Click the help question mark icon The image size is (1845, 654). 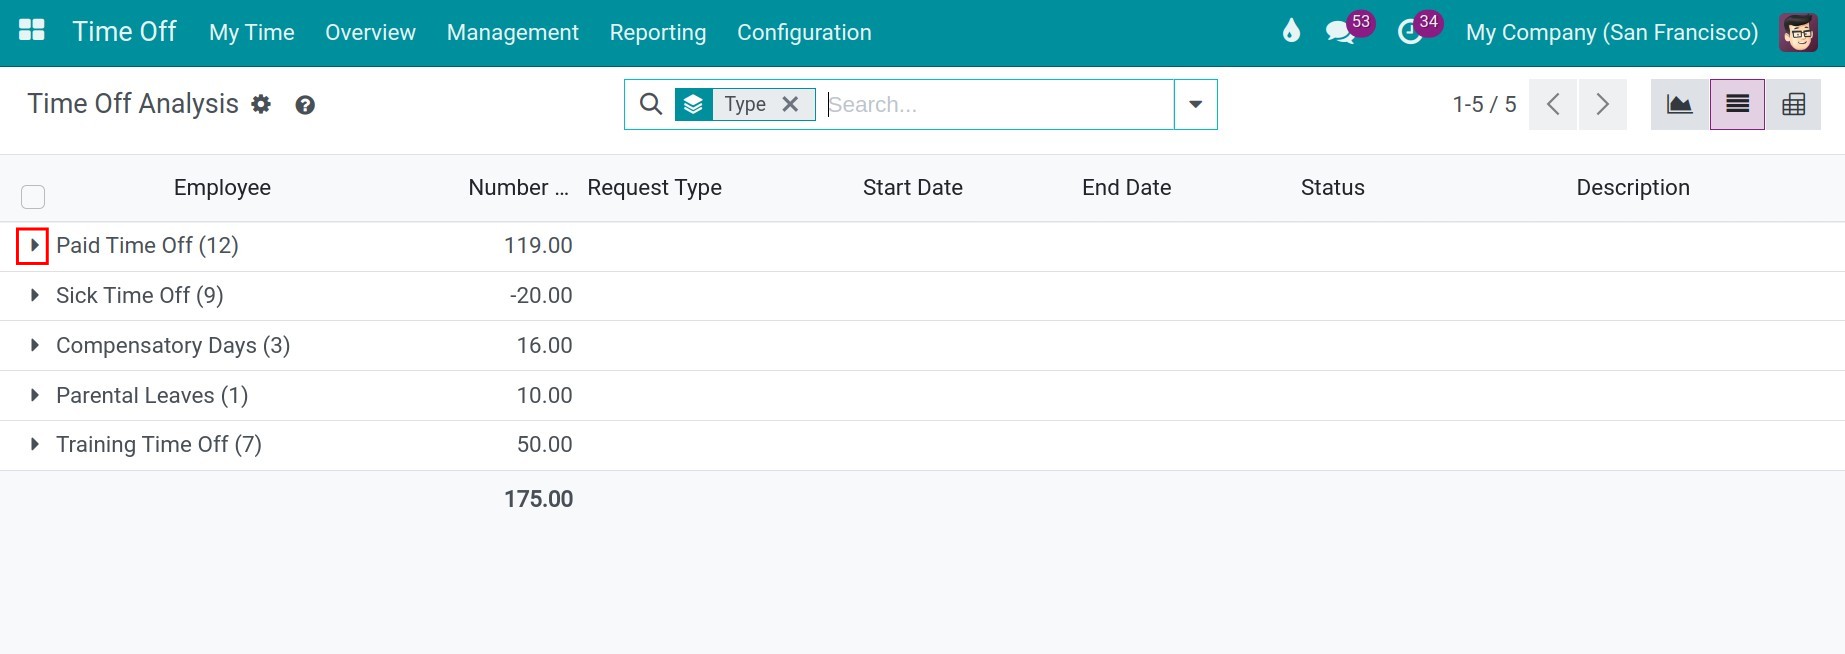(305, 105)
